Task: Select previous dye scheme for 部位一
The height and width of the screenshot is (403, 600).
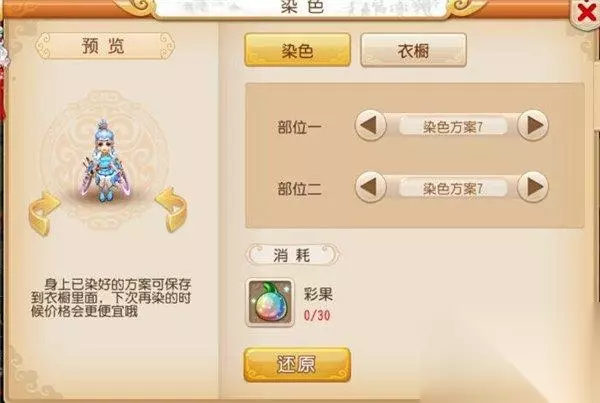Action: pos(370,125)
